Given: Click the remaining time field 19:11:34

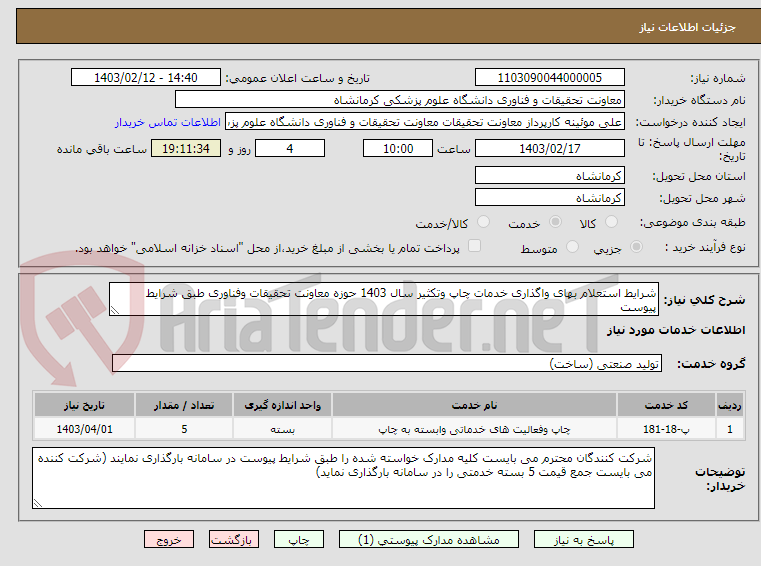Looking at the screenshot, I should point(186,149).
